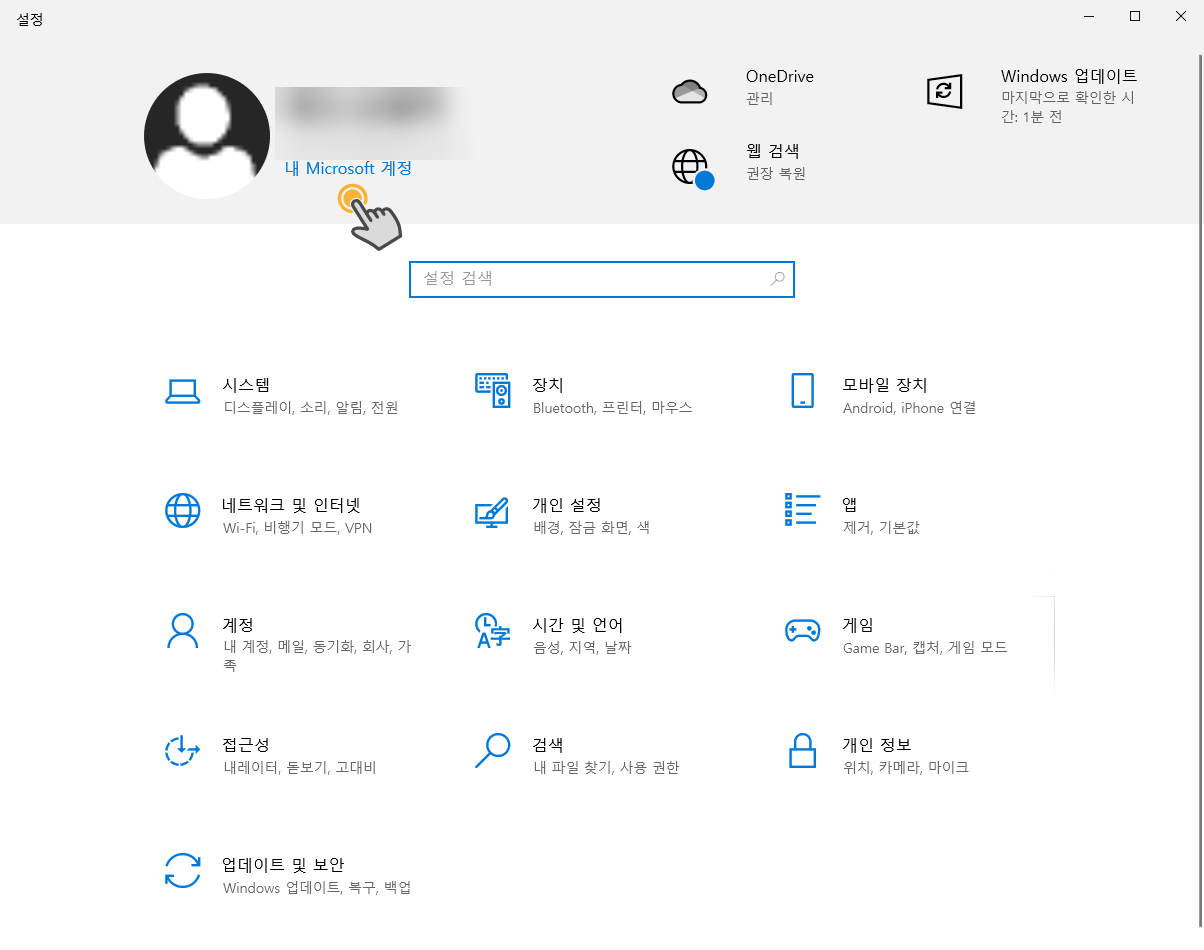Open the 게임 settings category

(858, 625)
